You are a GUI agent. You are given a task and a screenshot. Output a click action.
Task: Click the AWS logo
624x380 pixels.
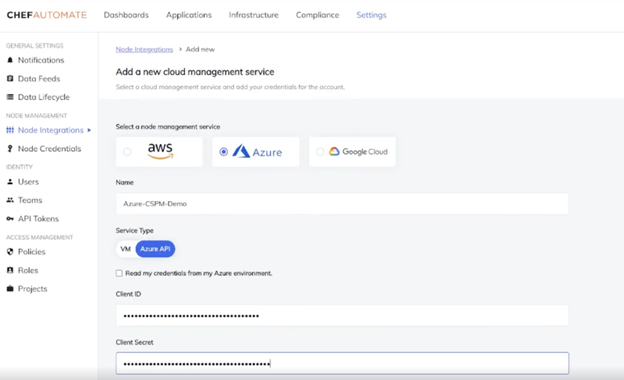[160, 151]
